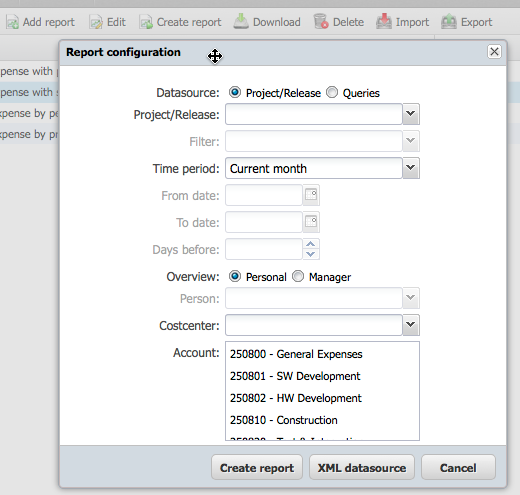Open the From date calendar picker
Viewport: 520px width, 495px height.
[x=311, y=195]
